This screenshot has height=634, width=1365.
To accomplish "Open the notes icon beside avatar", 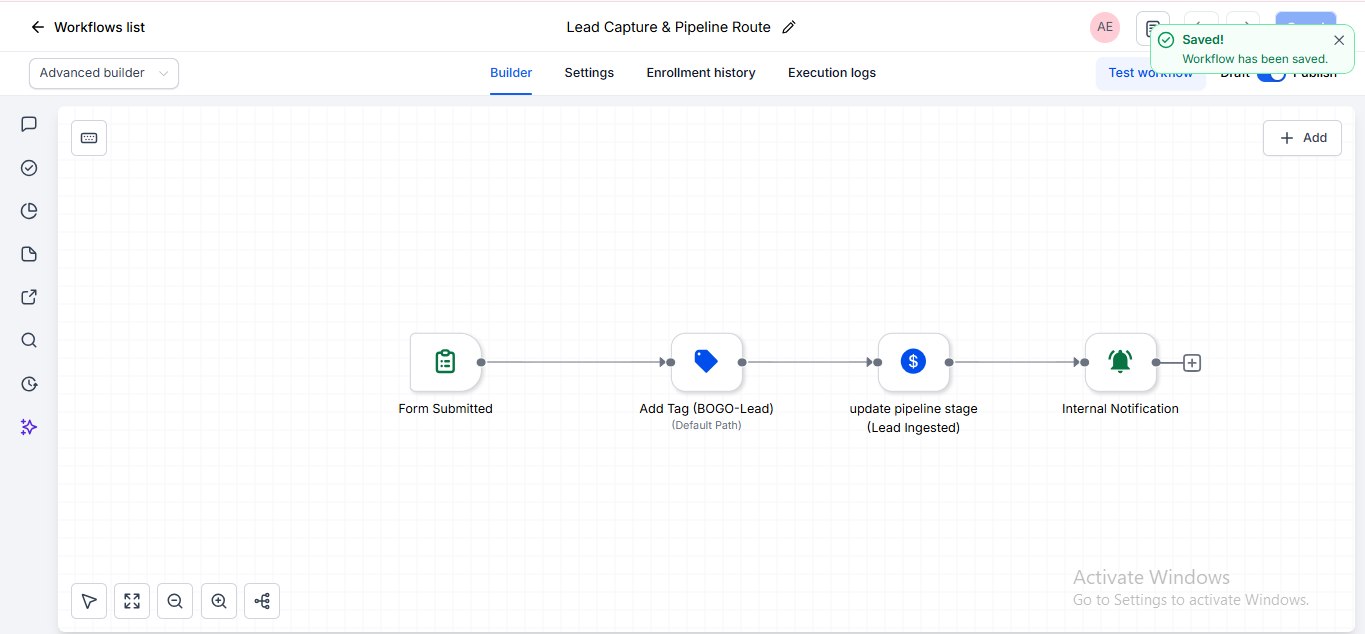I will pos(1152,27).
